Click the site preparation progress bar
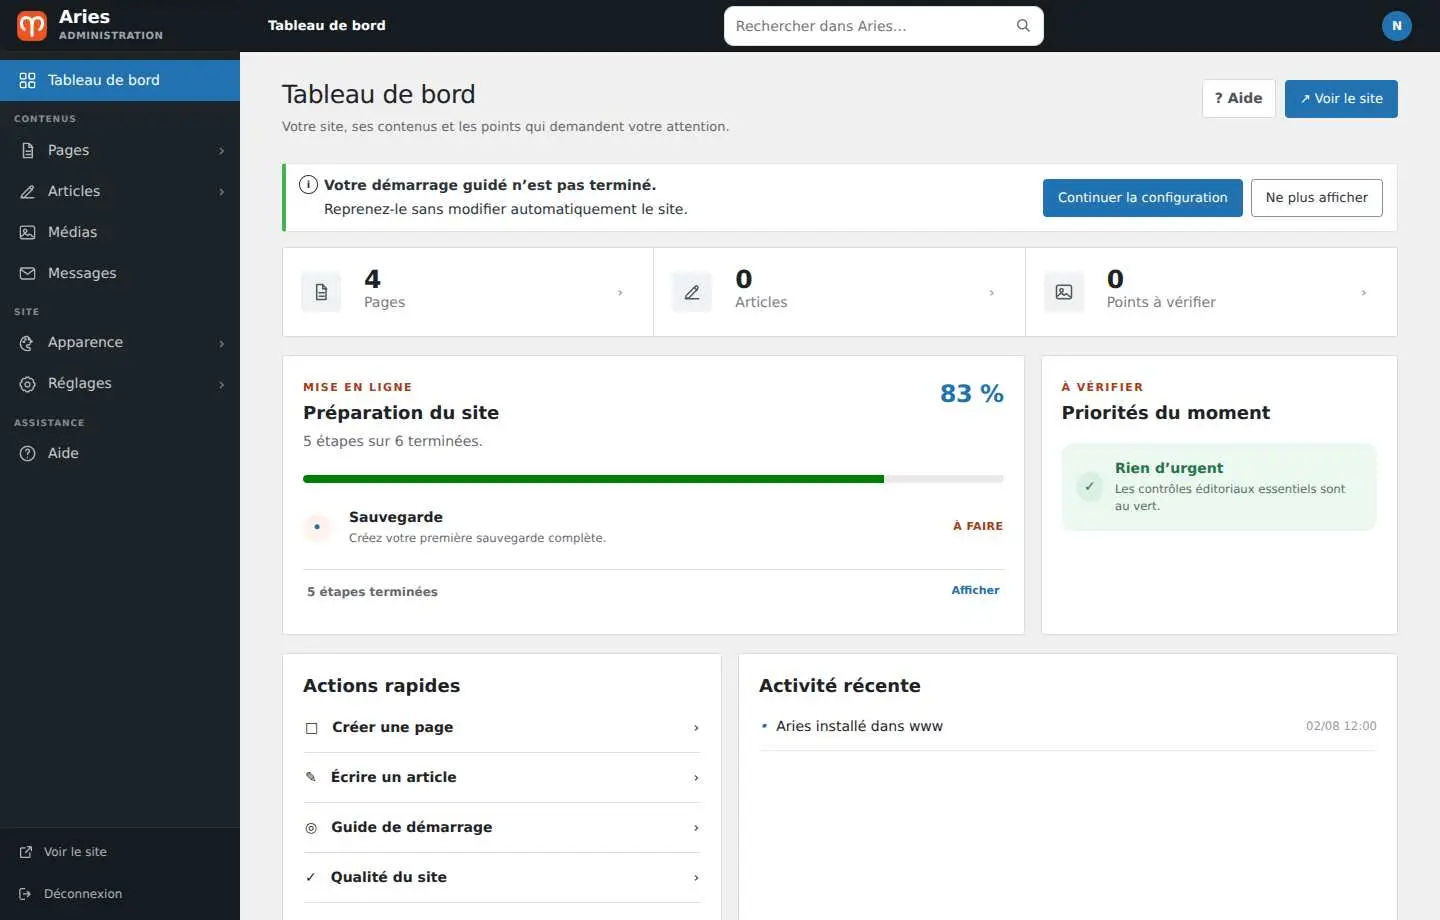This screenshot has height=920, width=1440. click(653, 479)
